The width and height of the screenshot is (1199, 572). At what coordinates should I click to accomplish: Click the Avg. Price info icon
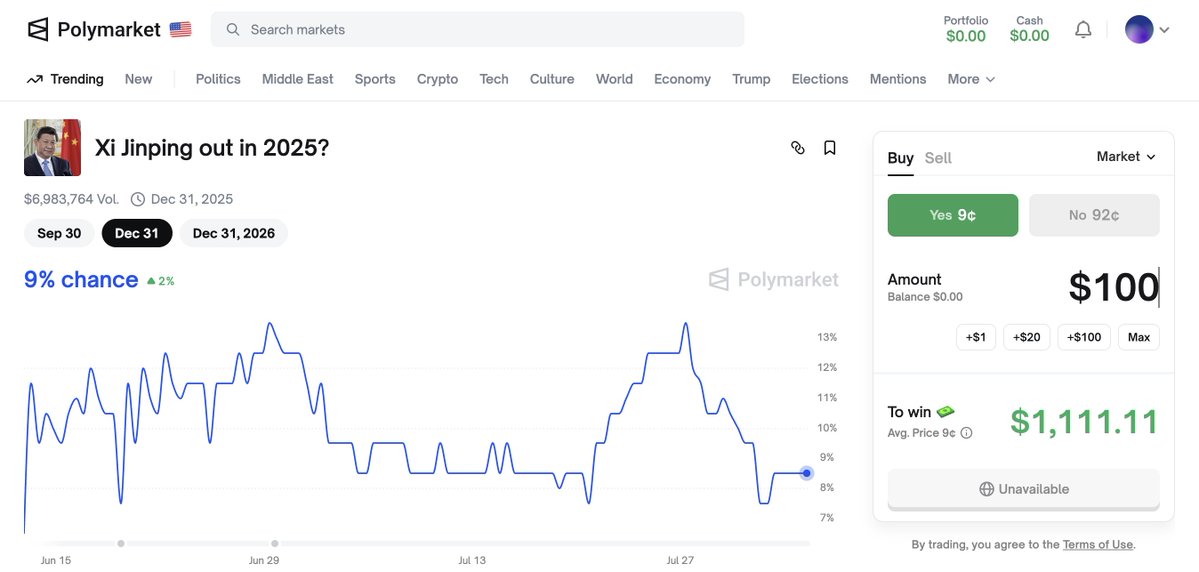[967, 433]
